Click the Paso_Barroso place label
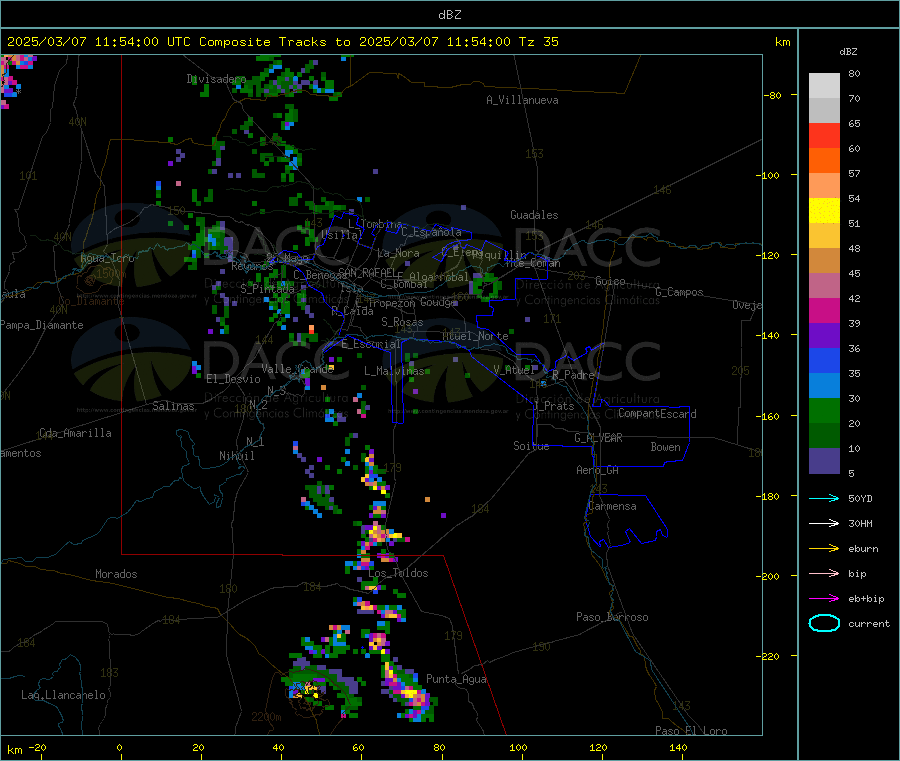The width and height of the screenshot is (900, 761). point(612,617)
